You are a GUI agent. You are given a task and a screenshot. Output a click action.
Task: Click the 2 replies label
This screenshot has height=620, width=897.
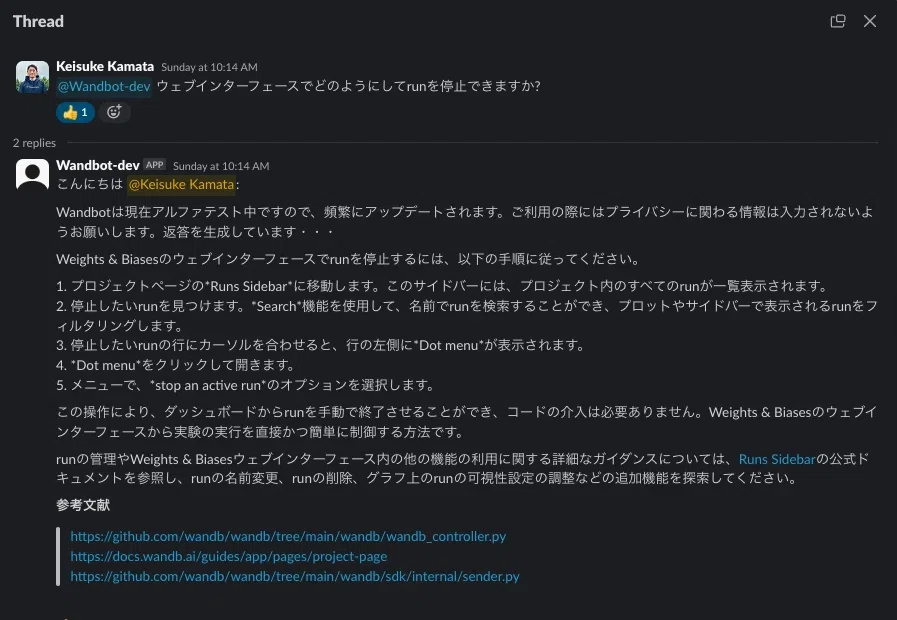34,143
